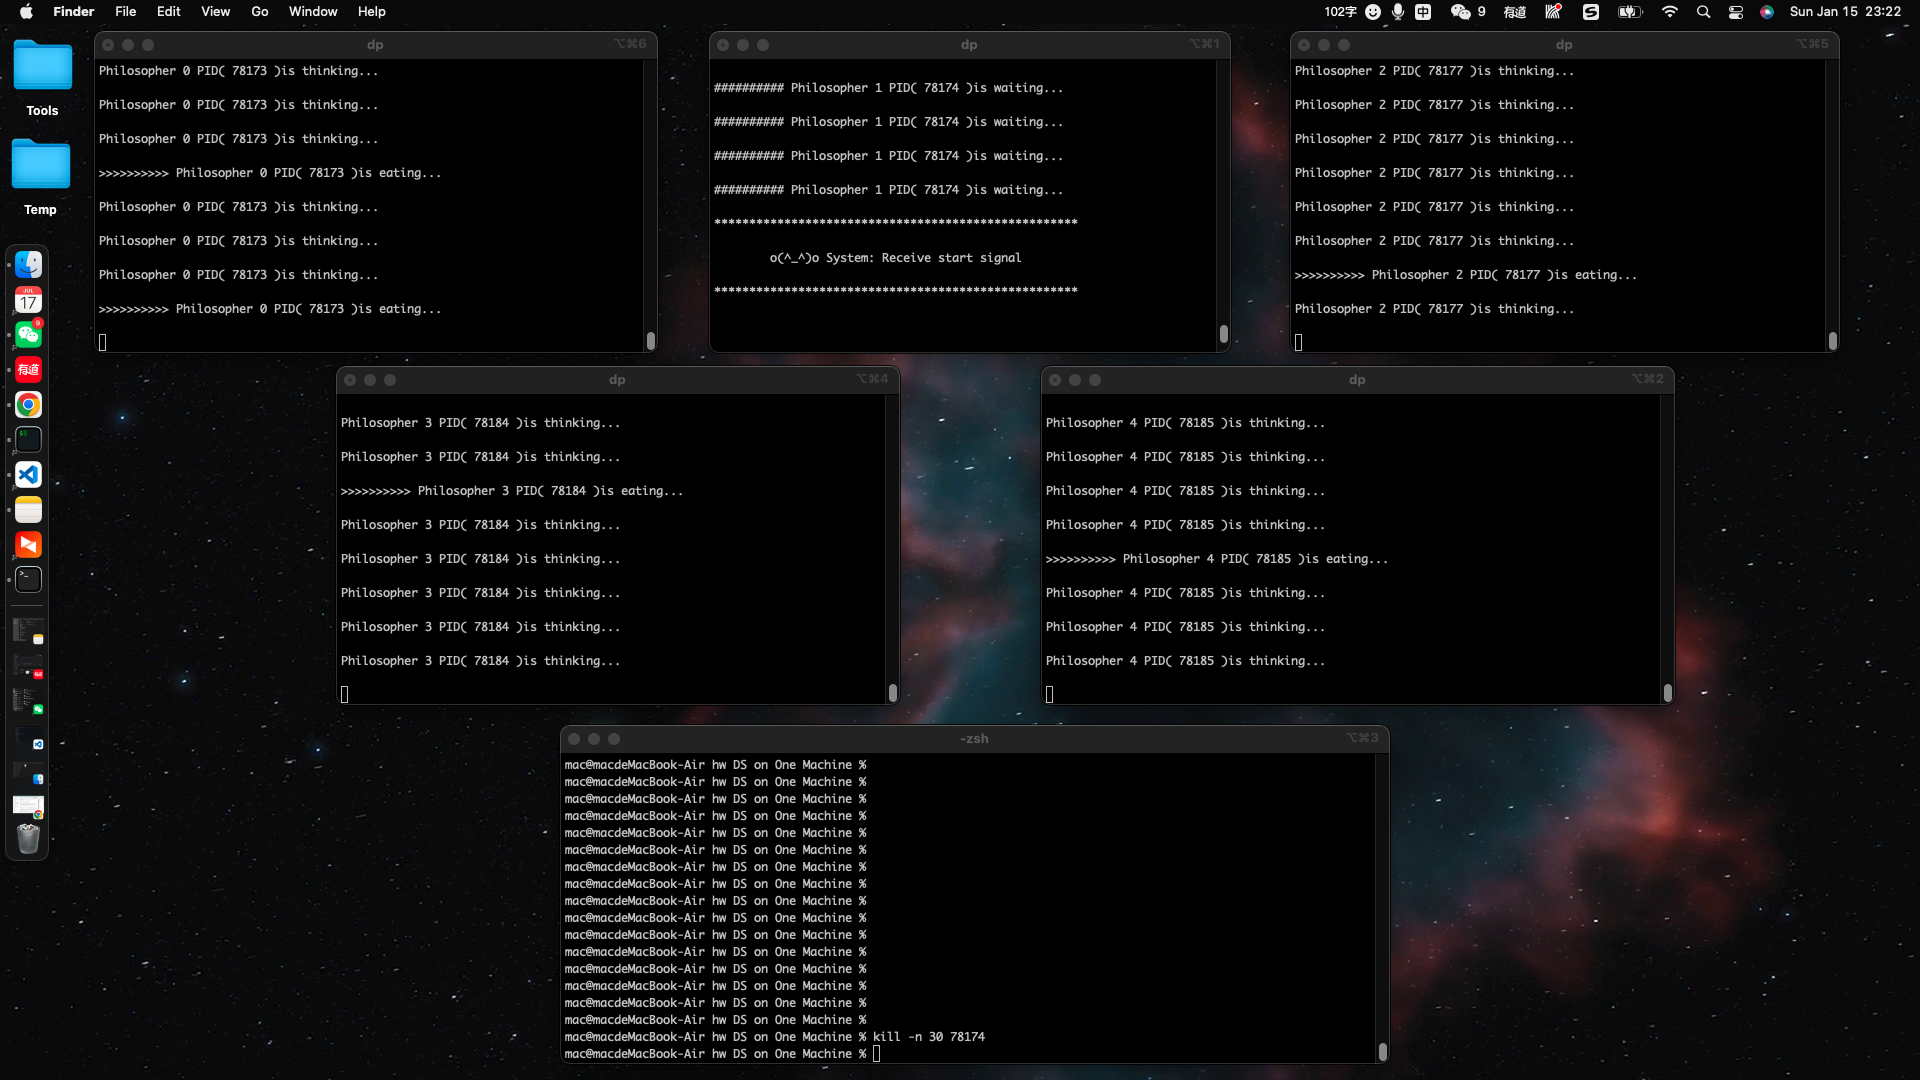Open the Calendar app showing July 17
The width and height of the screenshot is (1920, 1080).
[28, 299]
